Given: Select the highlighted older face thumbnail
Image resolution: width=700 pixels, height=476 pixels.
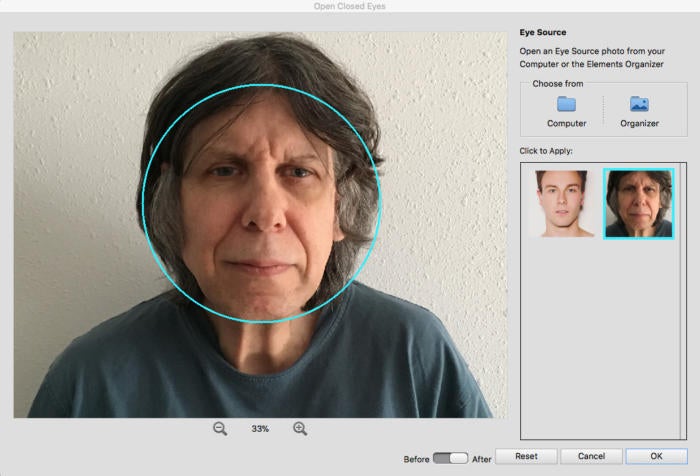Looking at the screenshot, I should [x=638, y=204].
